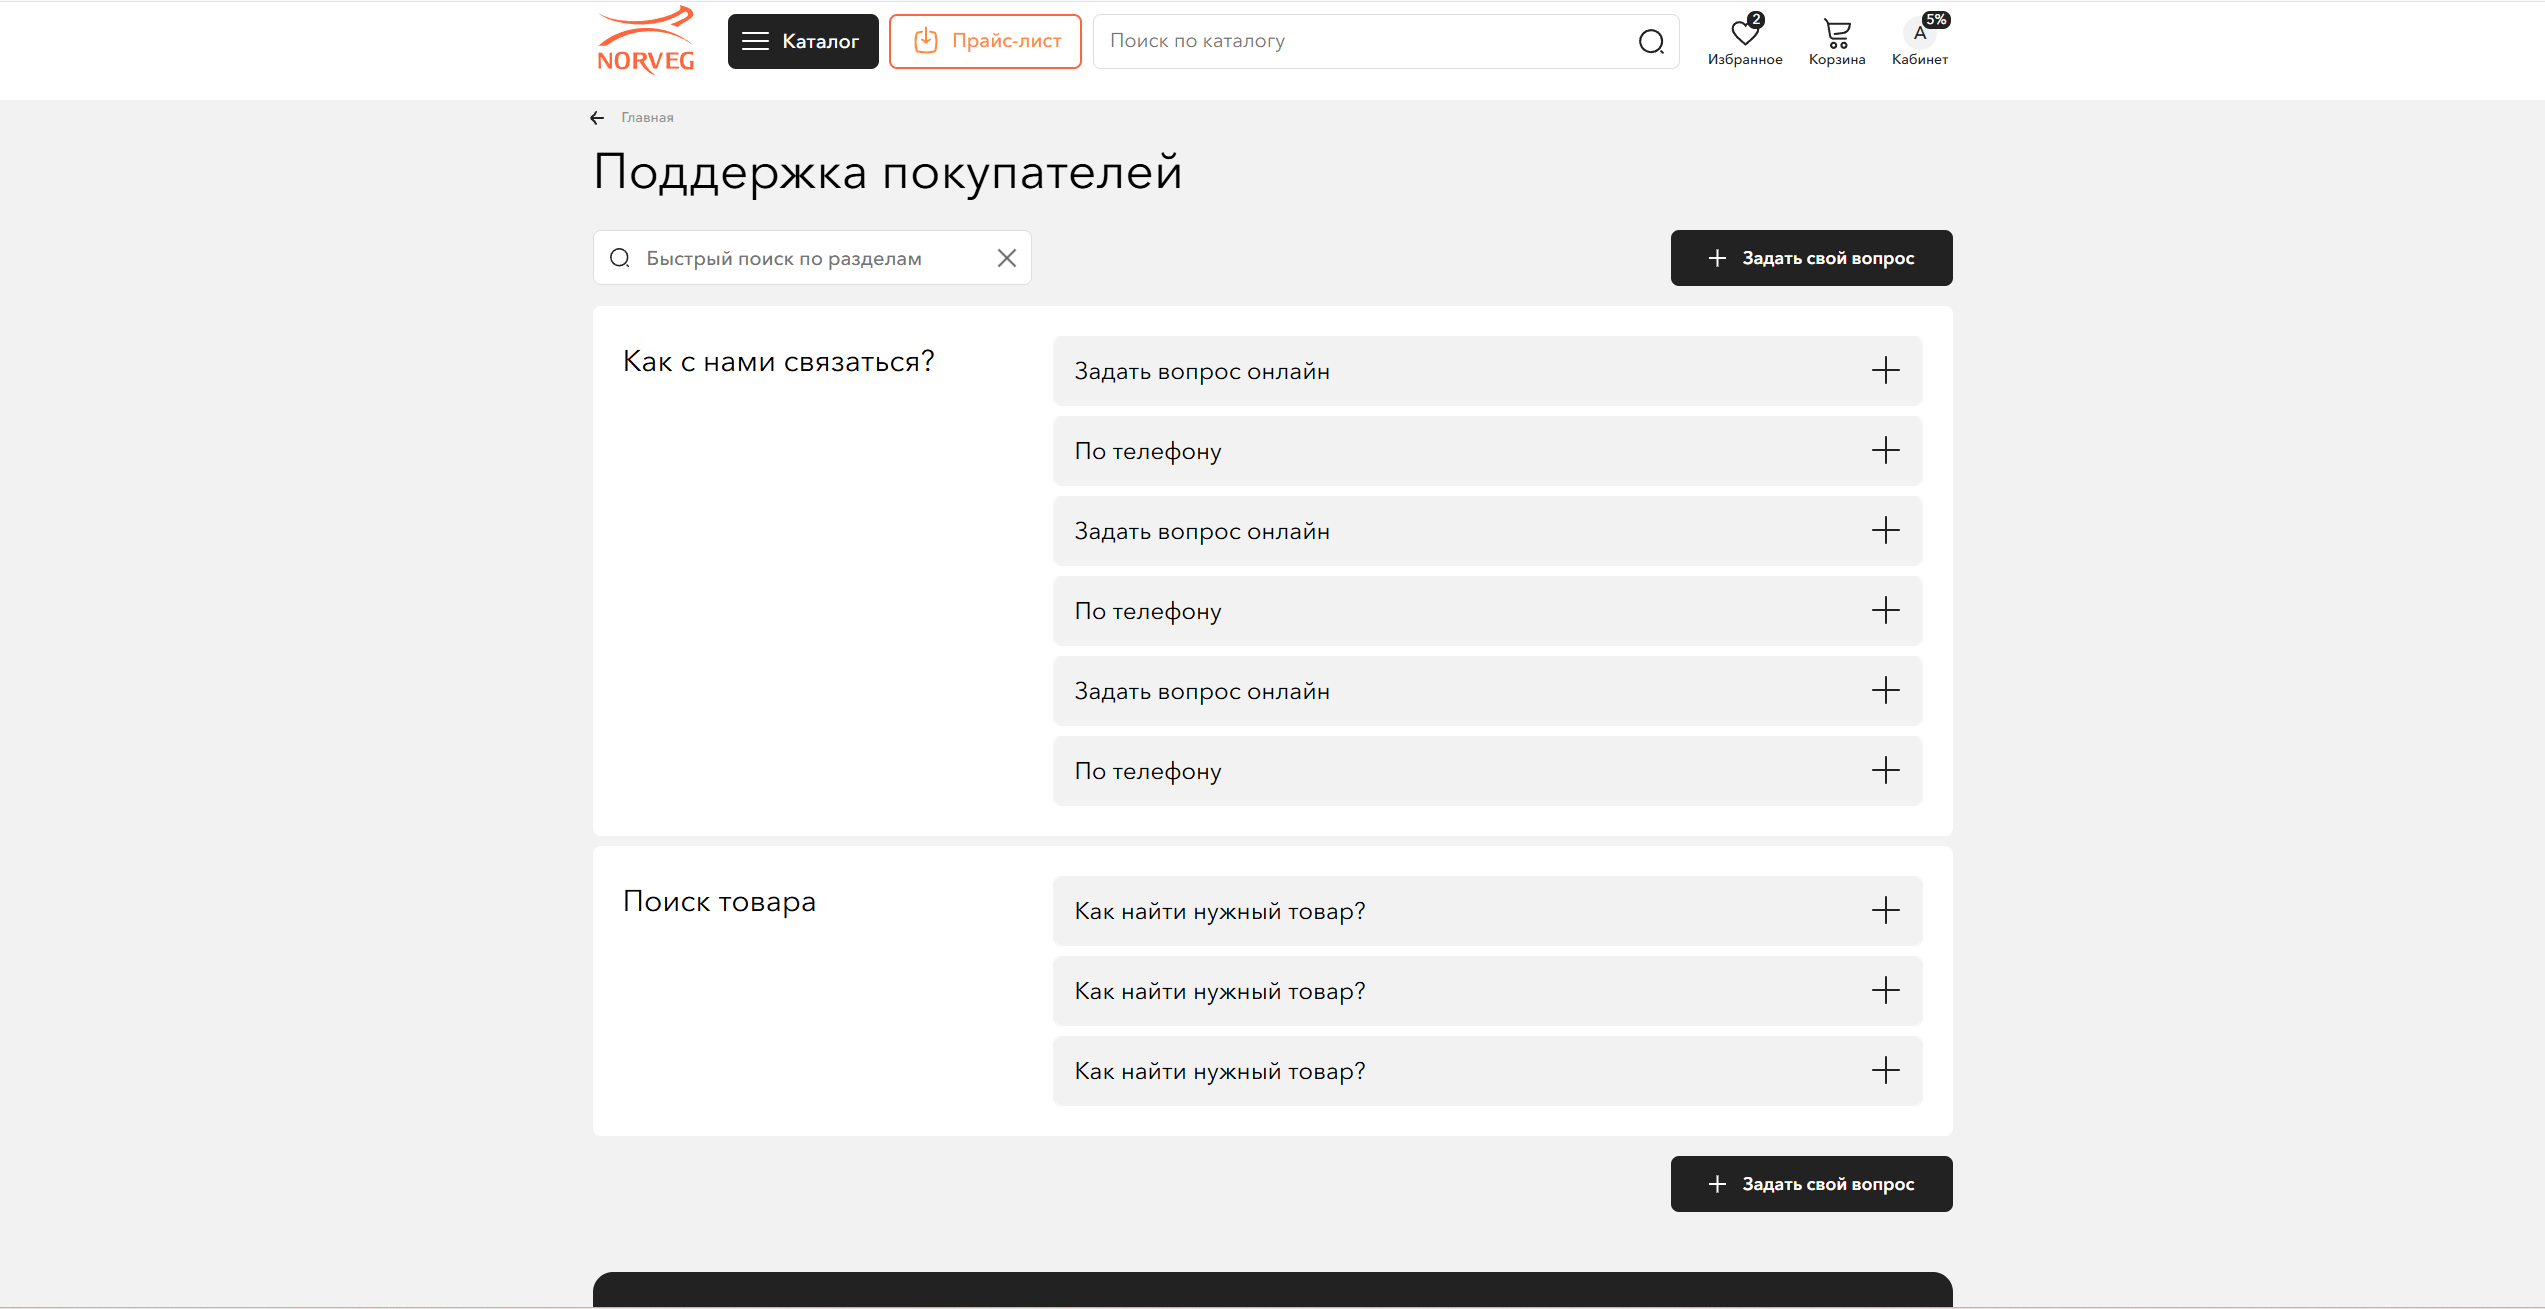Expand first По телефону plus icon
This screenshot has height=1309, width=2545.
pos(1885,451)
